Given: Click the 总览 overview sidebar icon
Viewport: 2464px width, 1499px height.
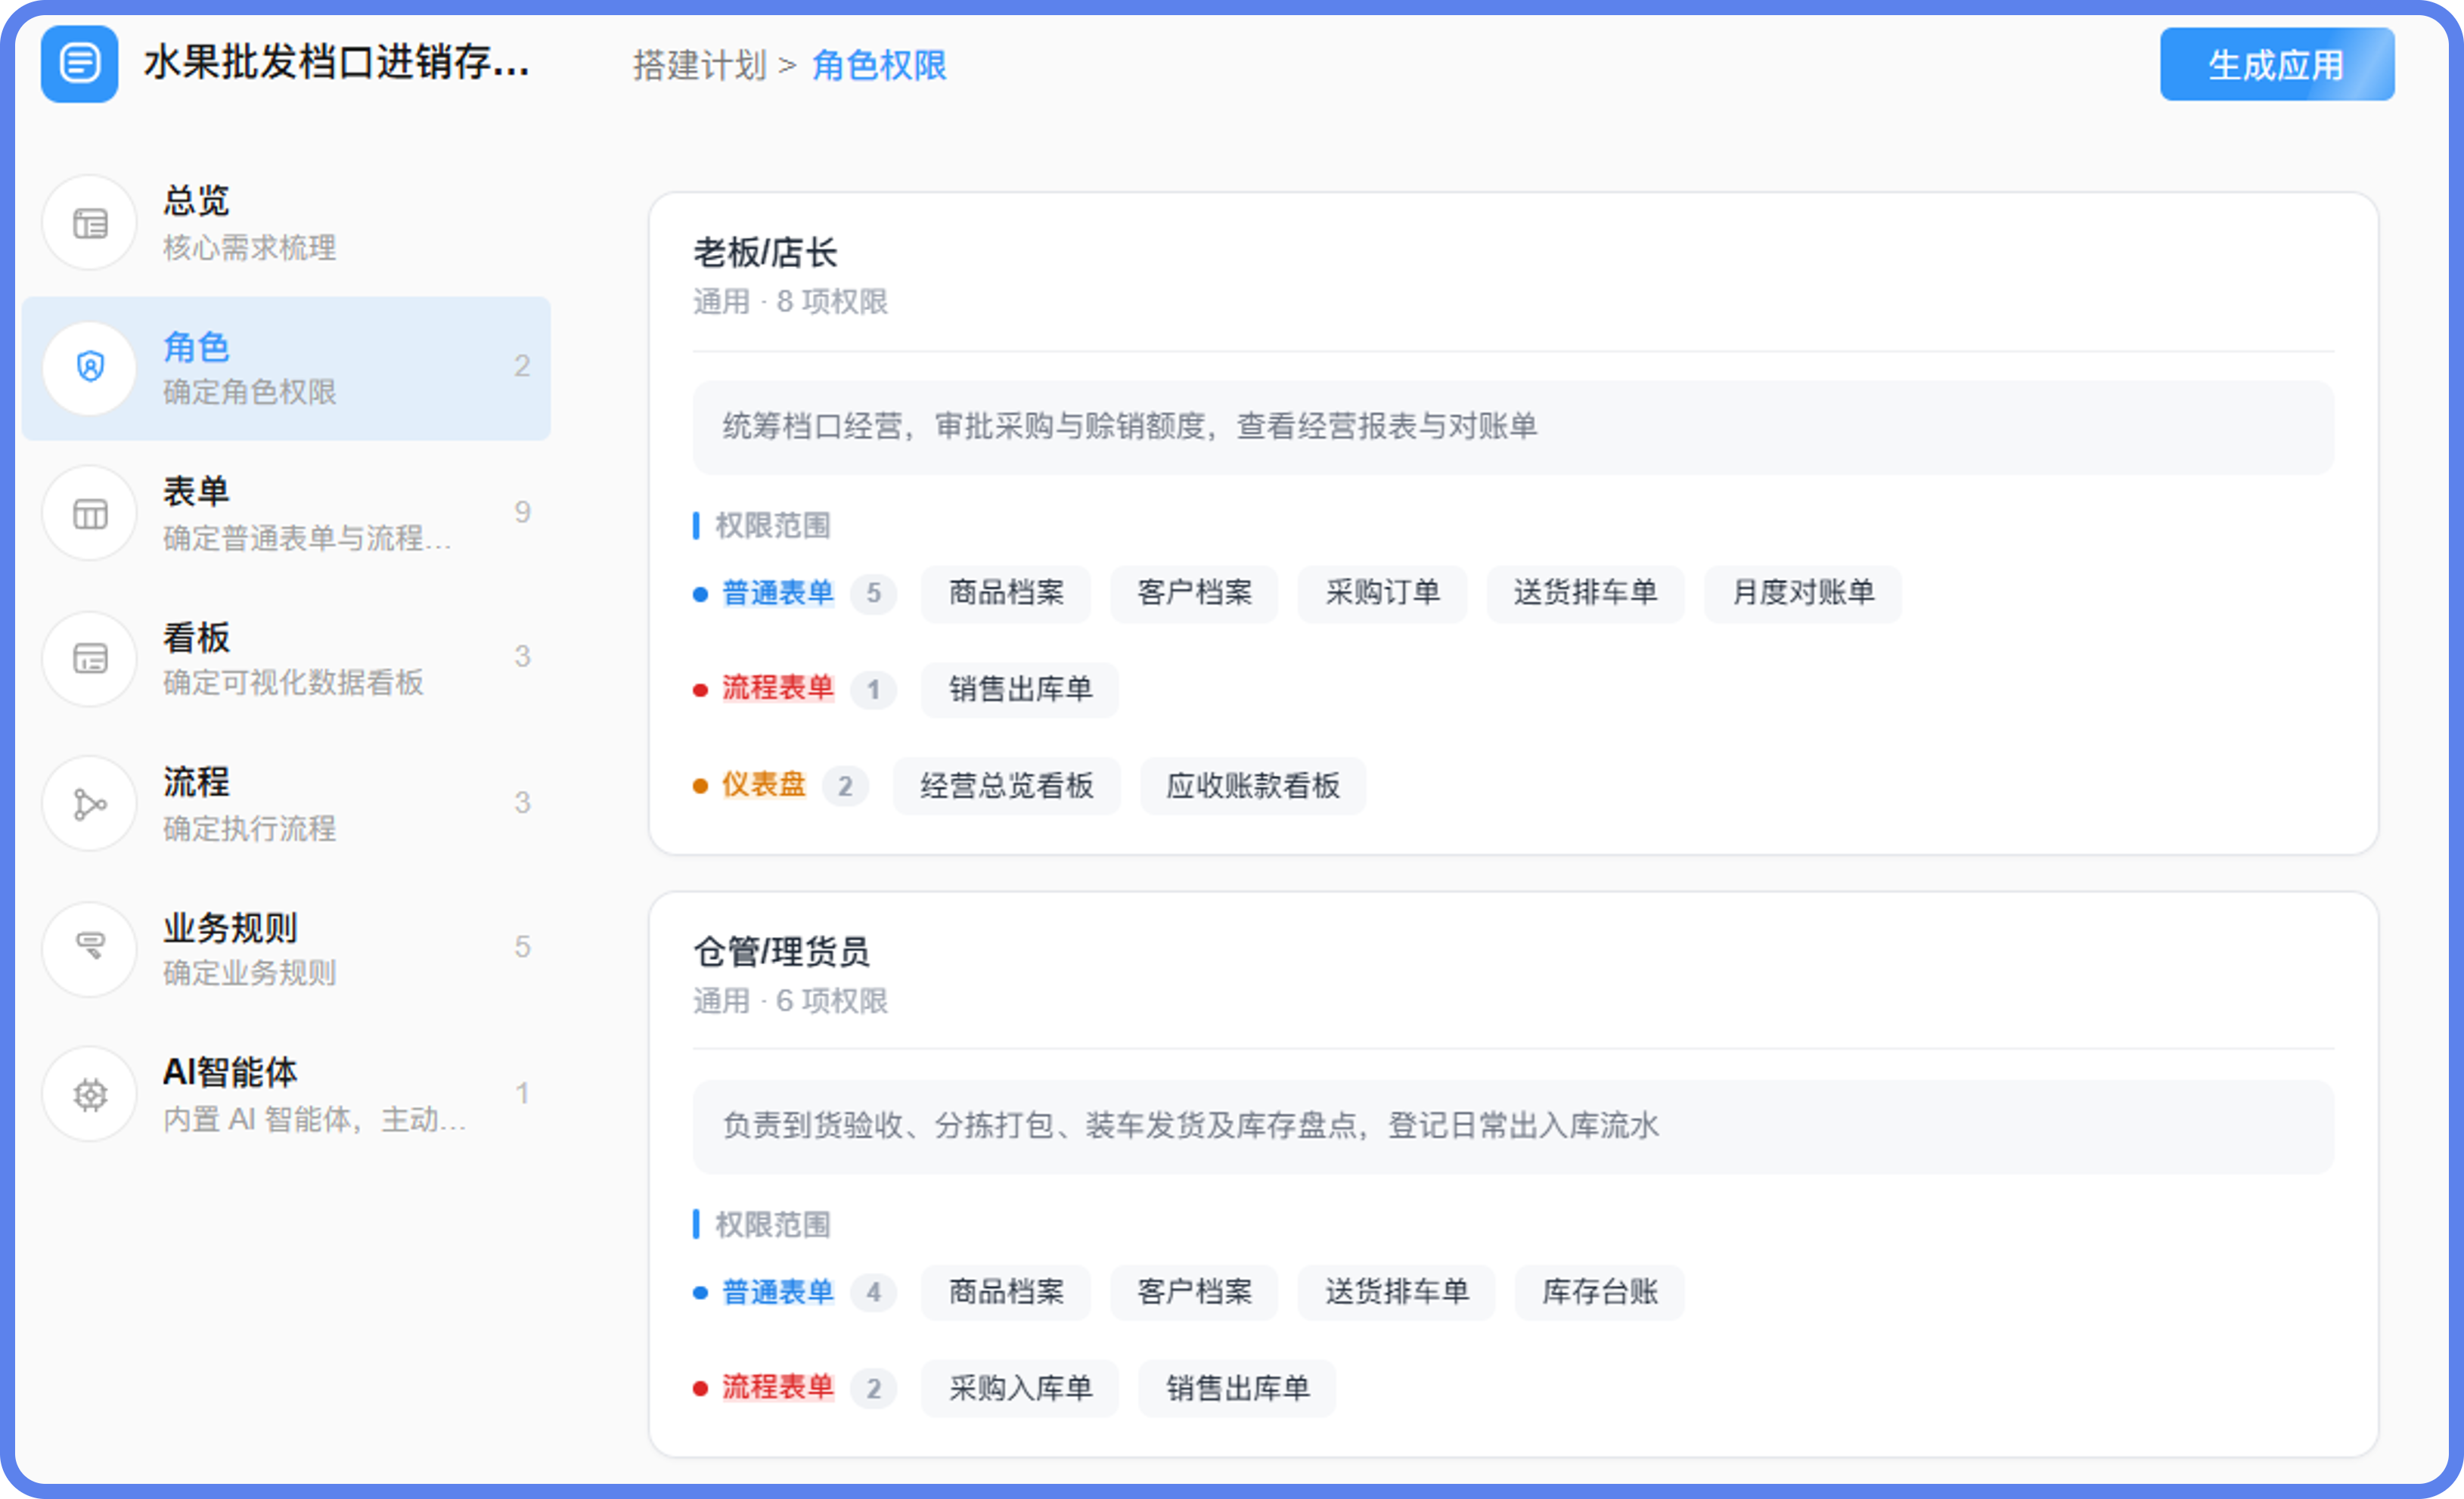Looking at the screenshot, I should [90, 223].
